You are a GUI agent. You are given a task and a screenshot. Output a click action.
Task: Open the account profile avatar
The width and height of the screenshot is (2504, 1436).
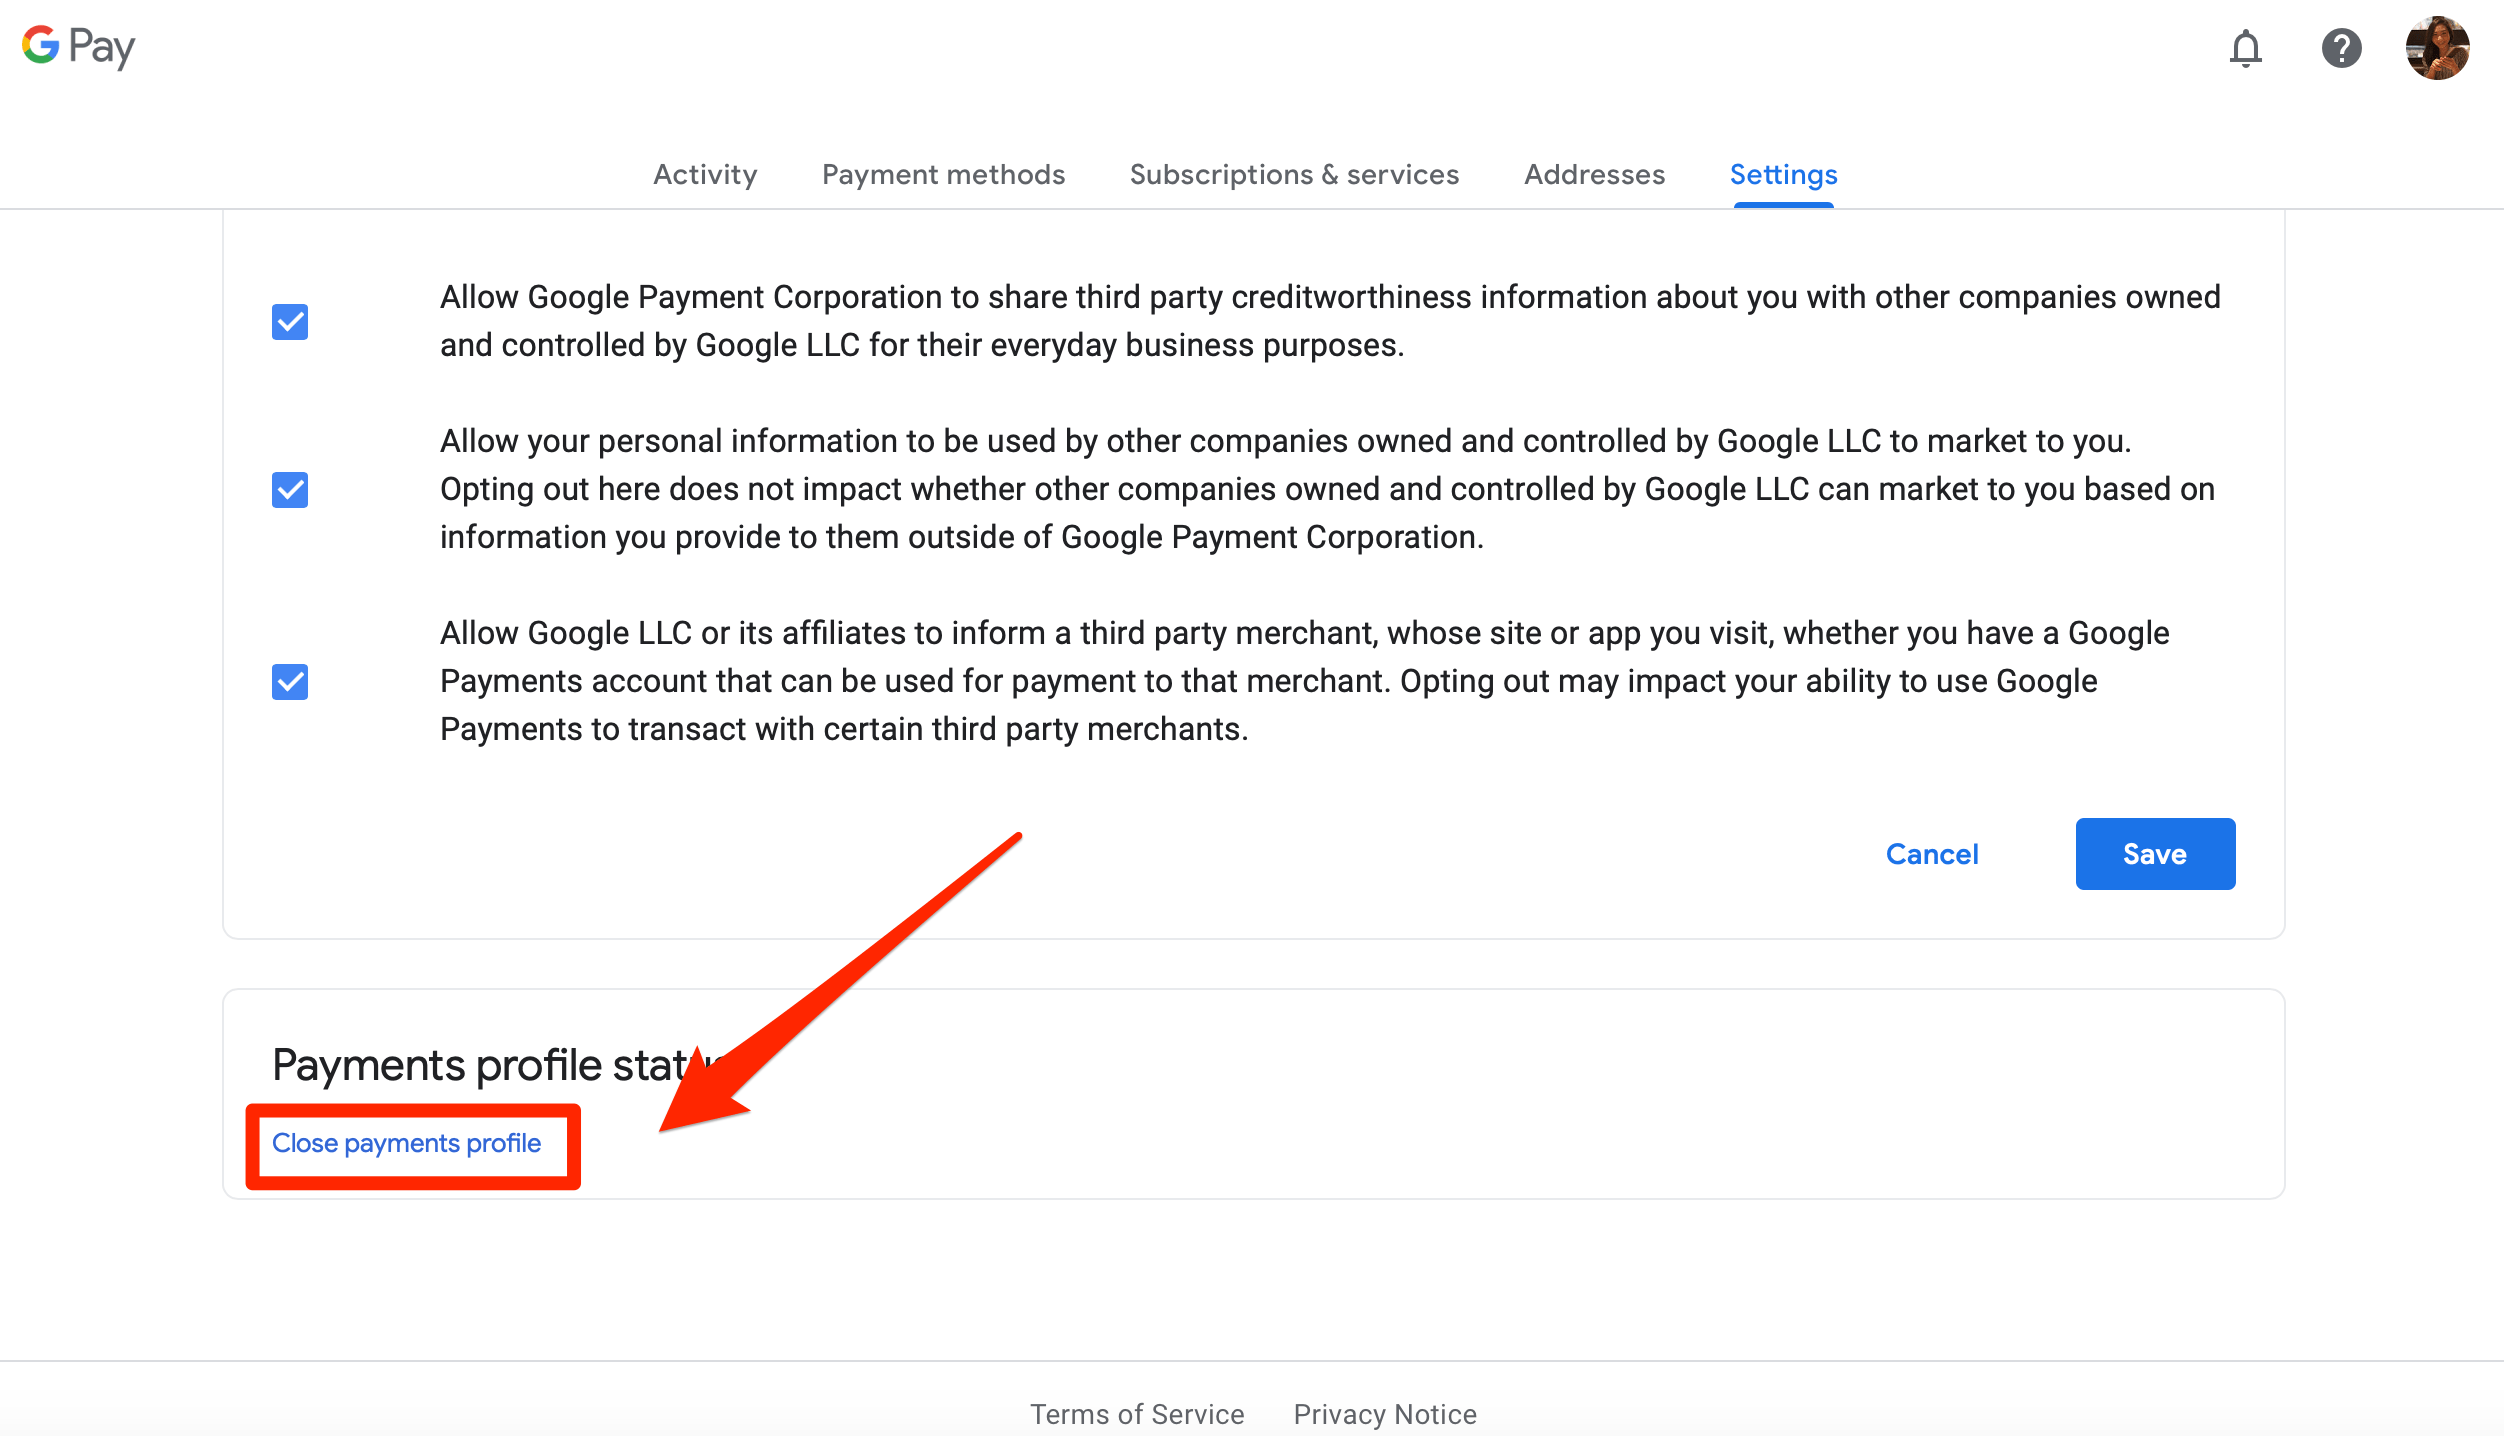coord(2437,48)
